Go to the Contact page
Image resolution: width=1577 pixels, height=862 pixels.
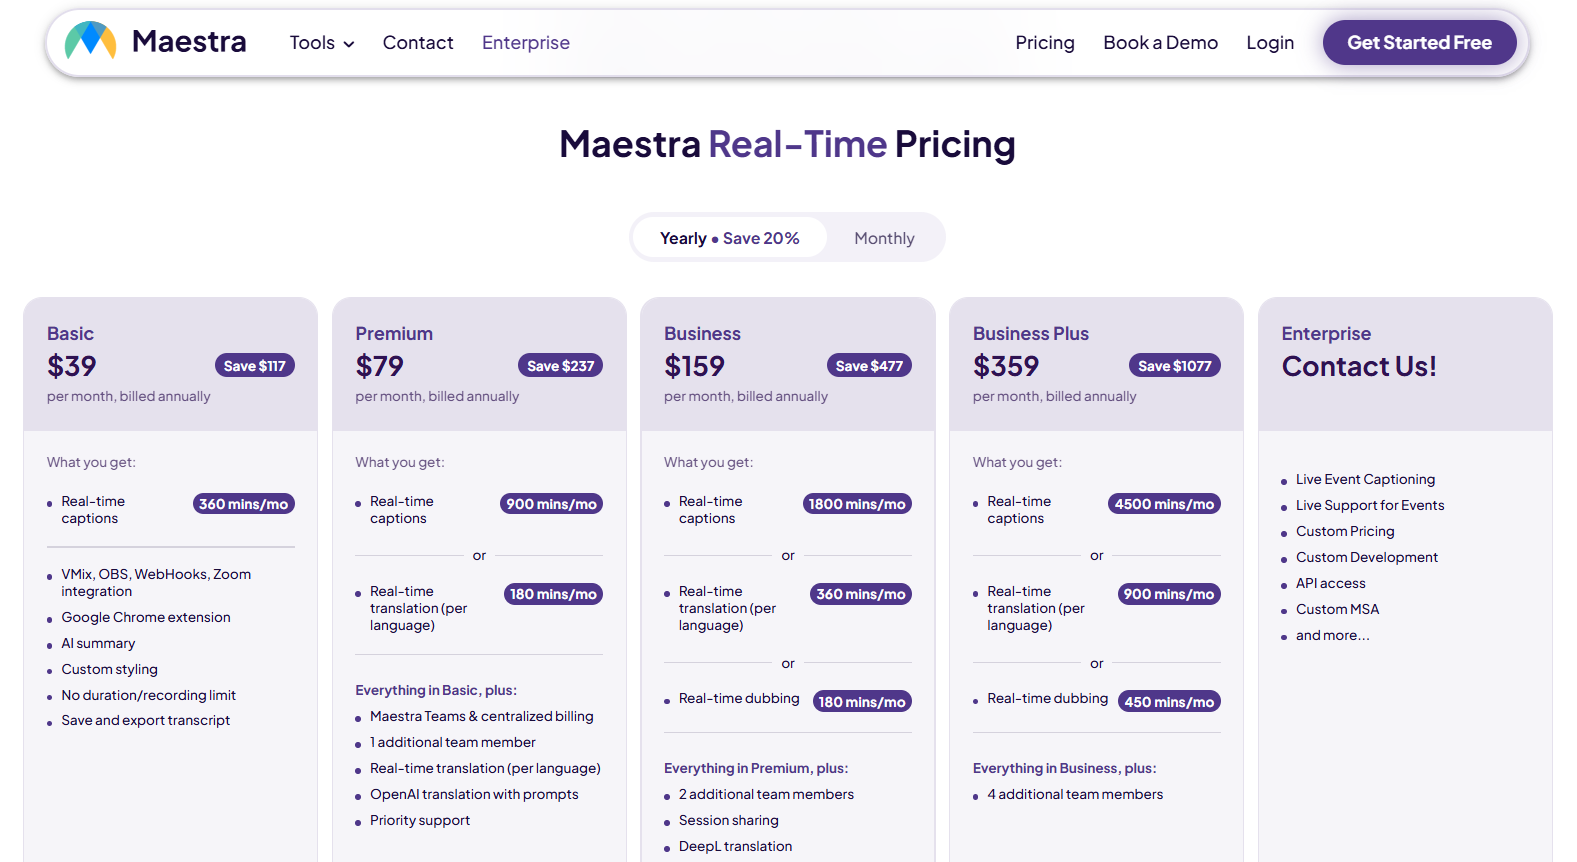[x=417, y=42]
